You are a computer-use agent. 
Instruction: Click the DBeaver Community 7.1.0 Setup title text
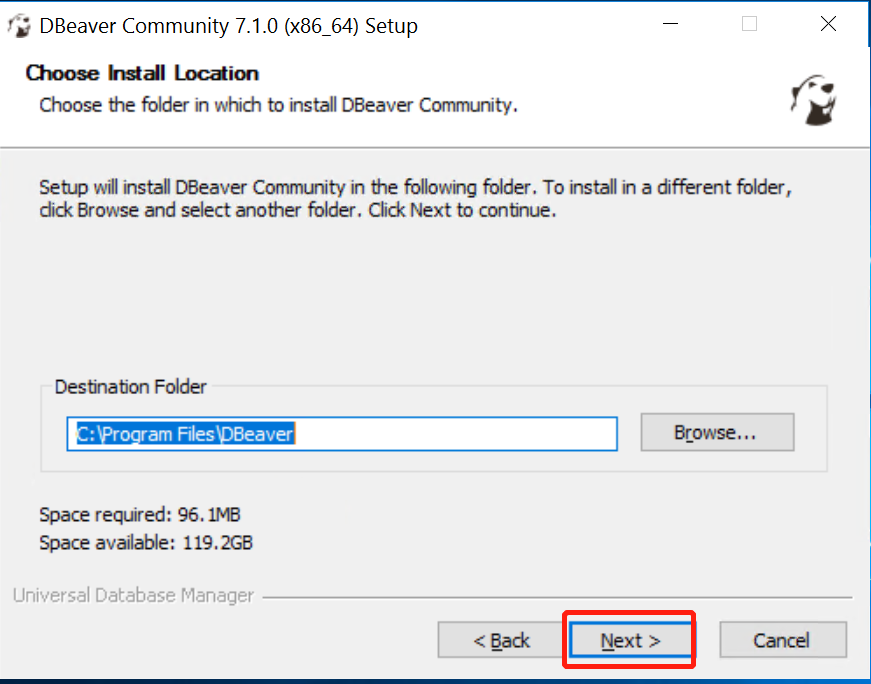click(x=226, y=25)
